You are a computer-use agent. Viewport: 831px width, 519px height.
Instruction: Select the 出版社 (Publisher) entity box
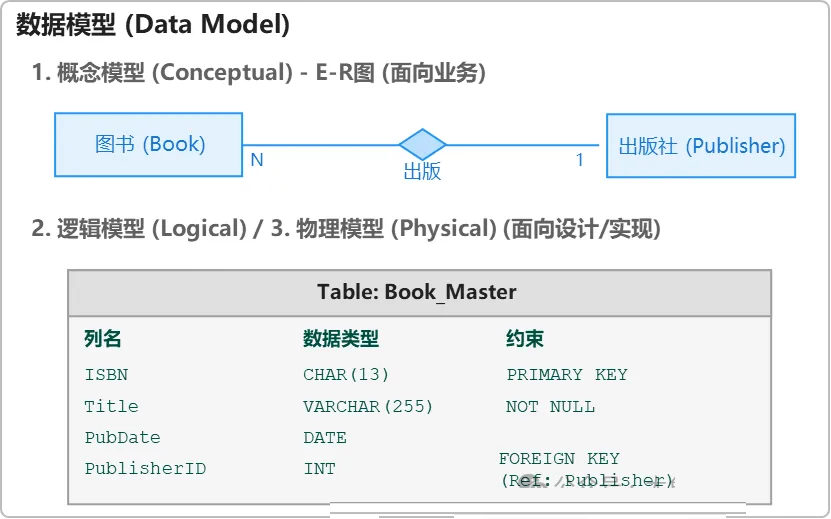[x=701, y=146]
